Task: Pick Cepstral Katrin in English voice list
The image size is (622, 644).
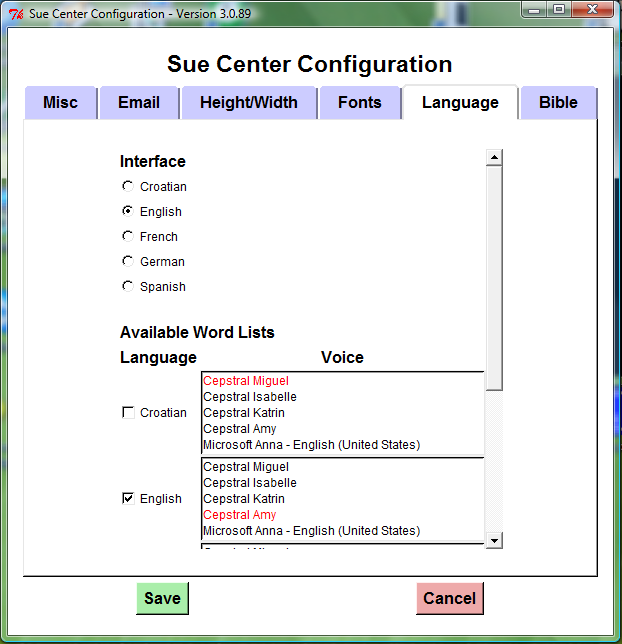Action: tap(244, 499)
